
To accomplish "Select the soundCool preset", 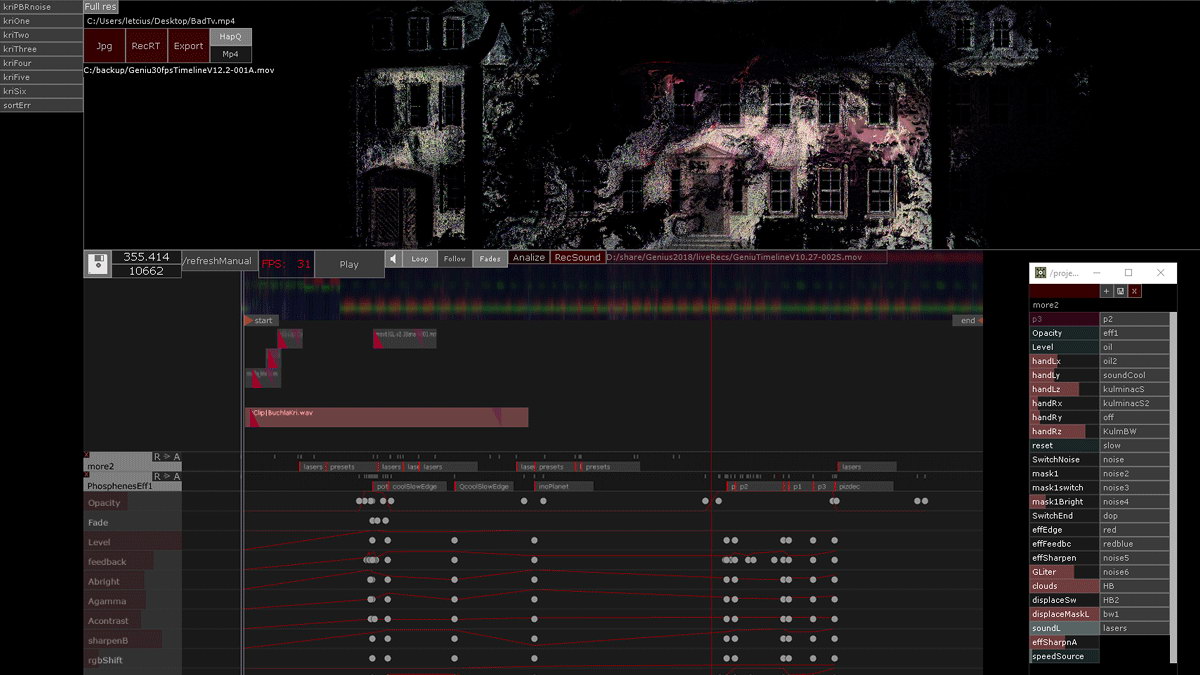I will pyautogui.click(x=1134, y=375).
